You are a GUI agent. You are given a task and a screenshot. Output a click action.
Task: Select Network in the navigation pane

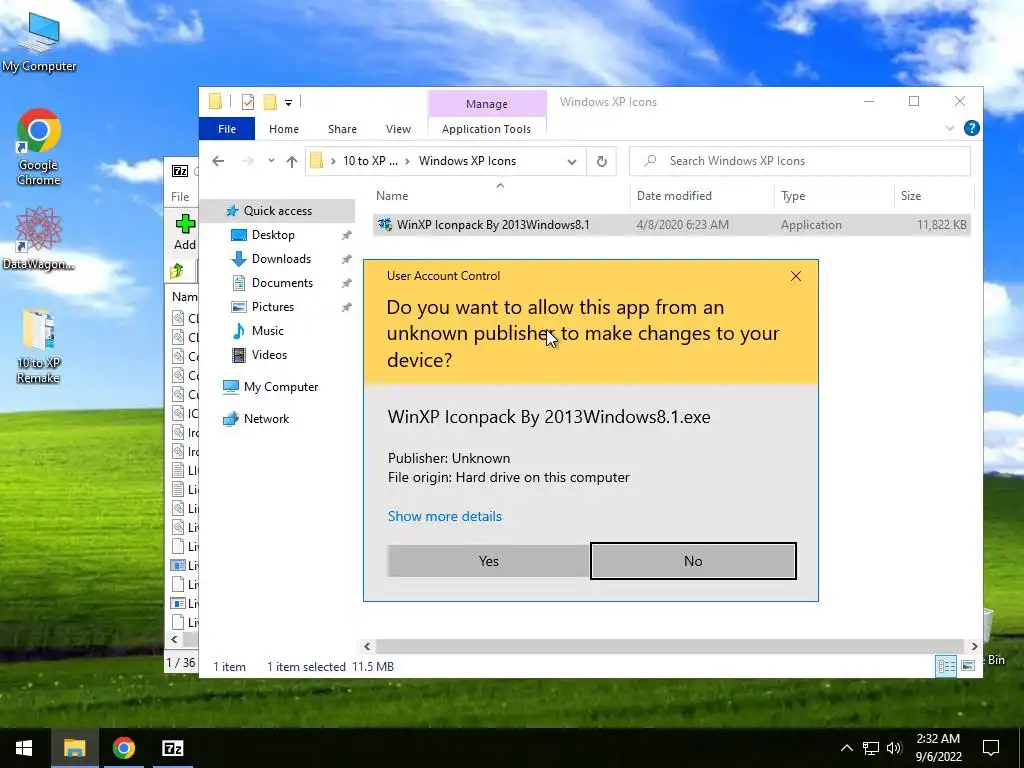(x=266, y=419)
